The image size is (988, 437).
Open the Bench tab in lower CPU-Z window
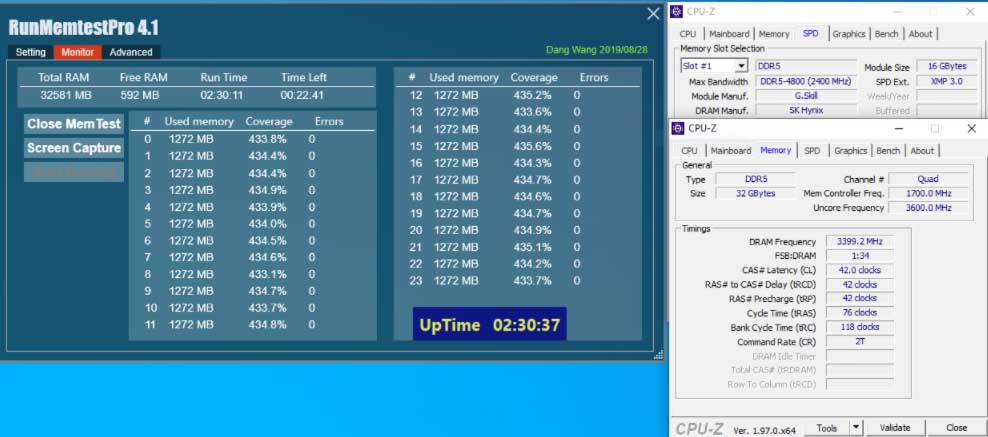pos(888,150)
